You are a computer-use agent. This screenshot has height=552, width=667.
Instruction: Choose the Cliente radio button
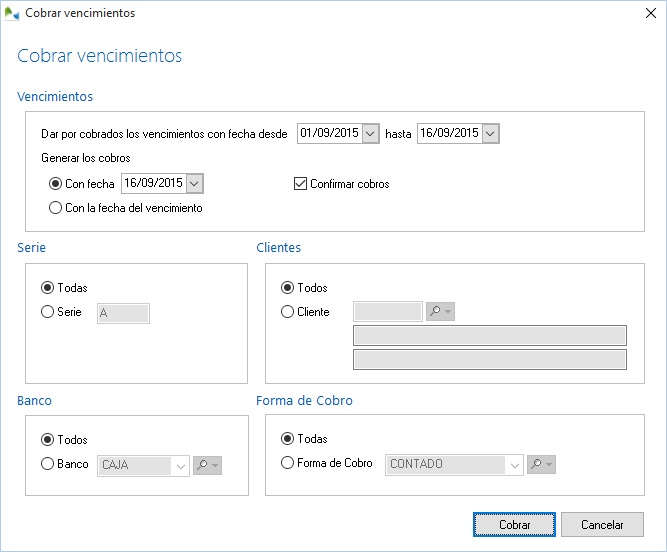tap(288, 312)
